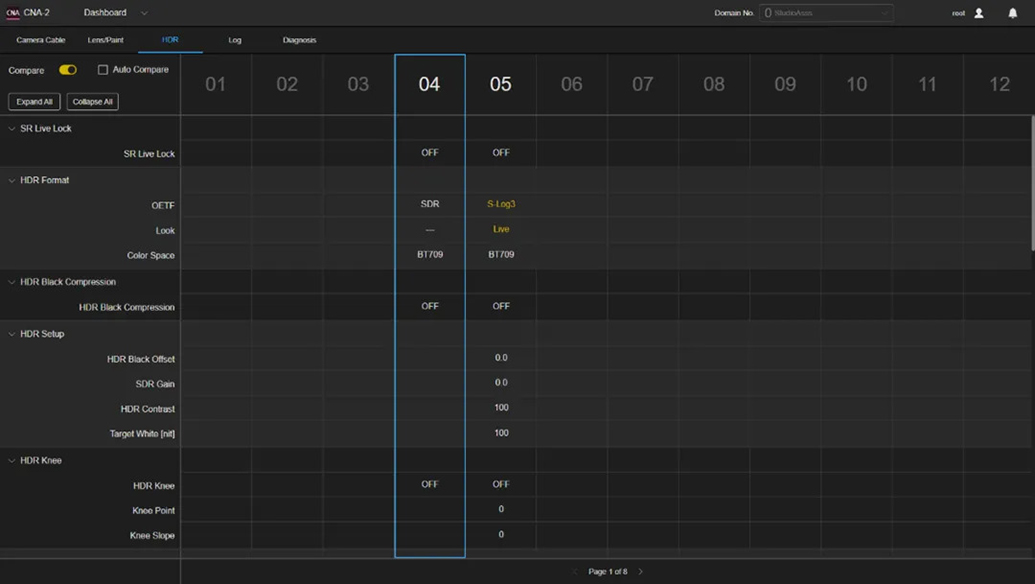Click the Page 1 of 8 indicator
1035x584 pixels.
click(608, 571)
